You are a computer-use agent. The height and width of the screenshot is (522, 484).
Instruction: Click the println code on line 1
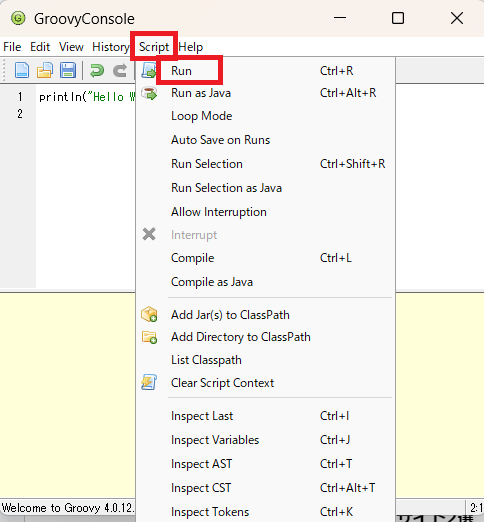coord(87,97)
